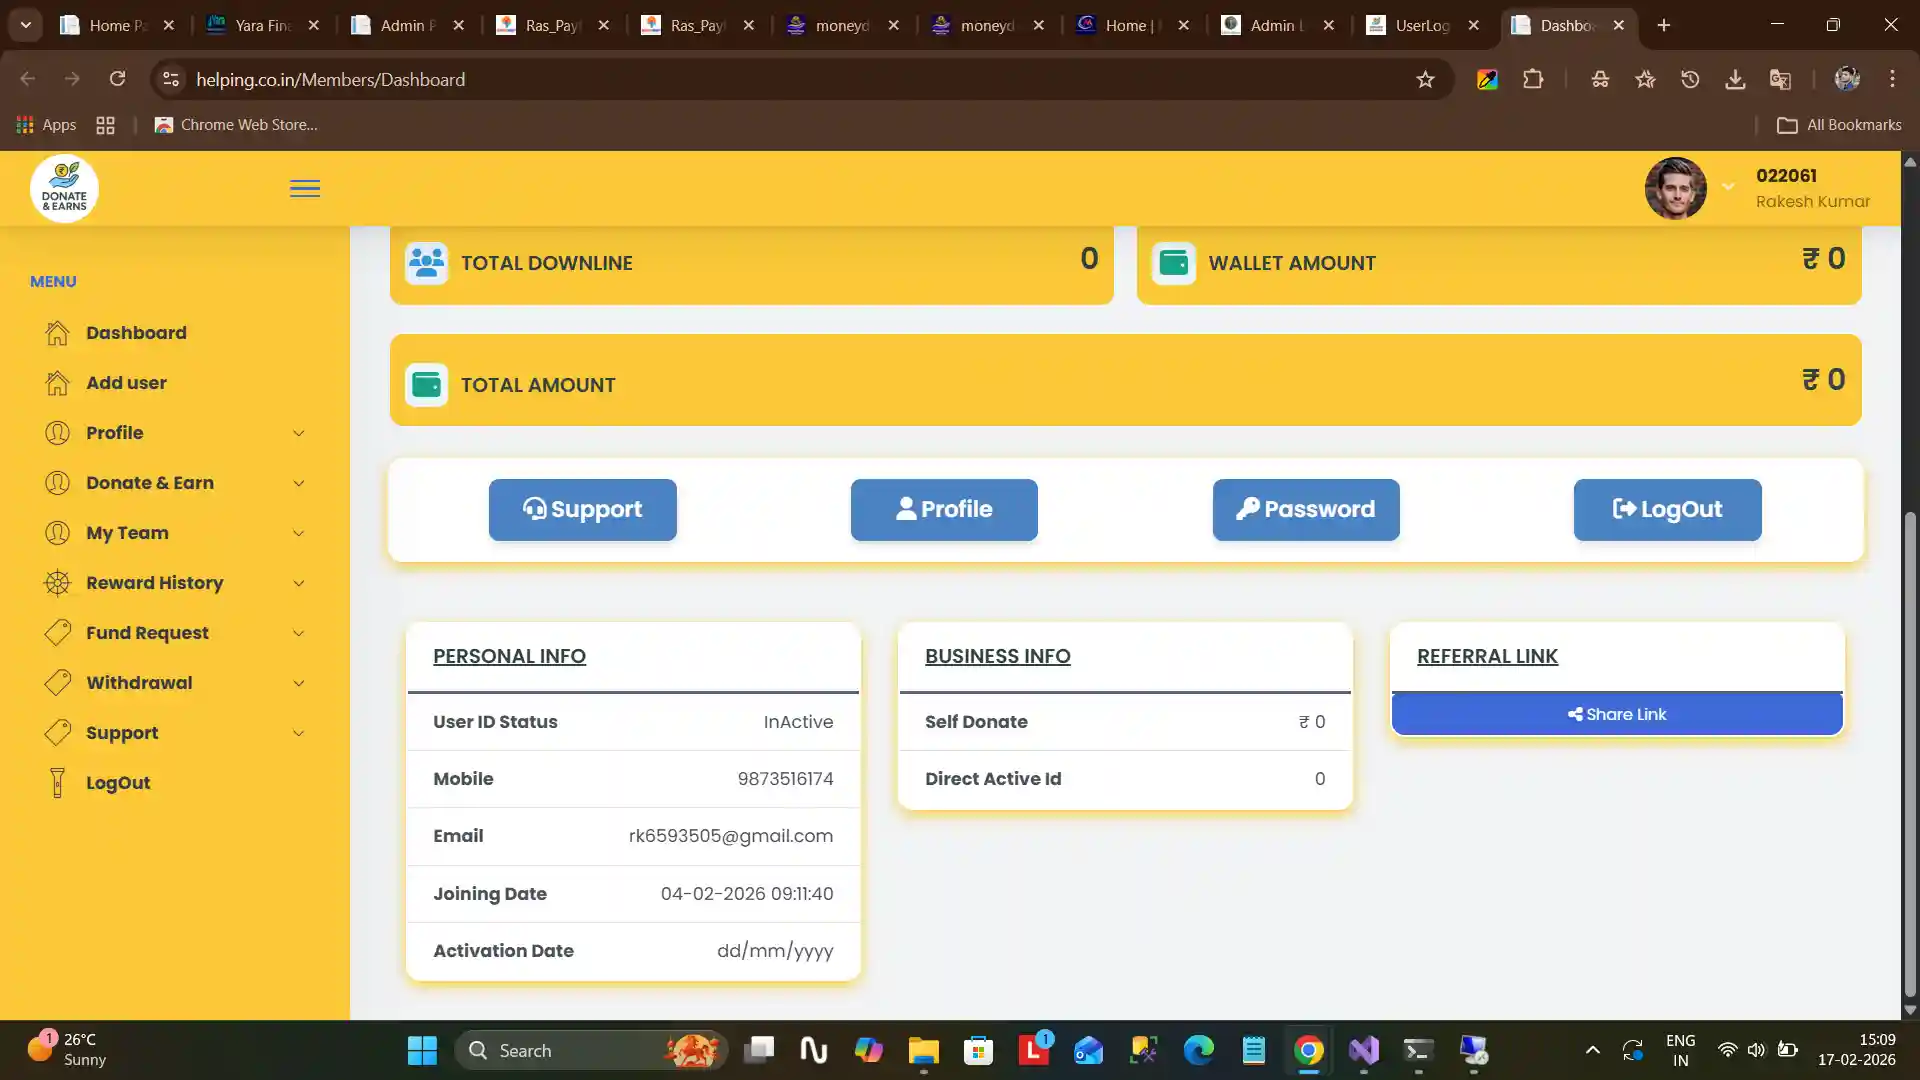This screenshot has width=1920, height=1080.
Task: Click the Wallet Amount wallet icon
Action: point(1173,263)
